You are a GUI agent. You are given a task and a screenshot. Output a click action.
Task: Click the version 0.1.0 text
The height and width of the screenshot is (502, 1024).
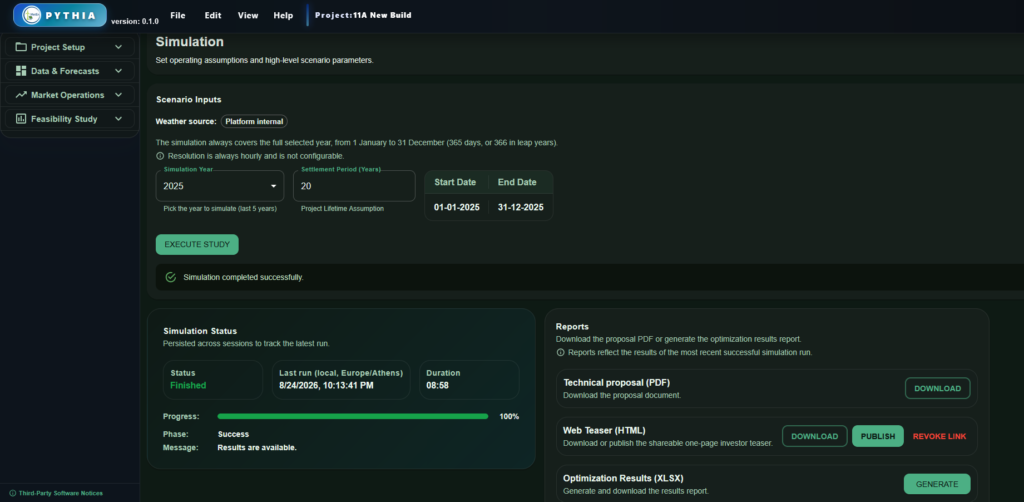coord(135,21)
